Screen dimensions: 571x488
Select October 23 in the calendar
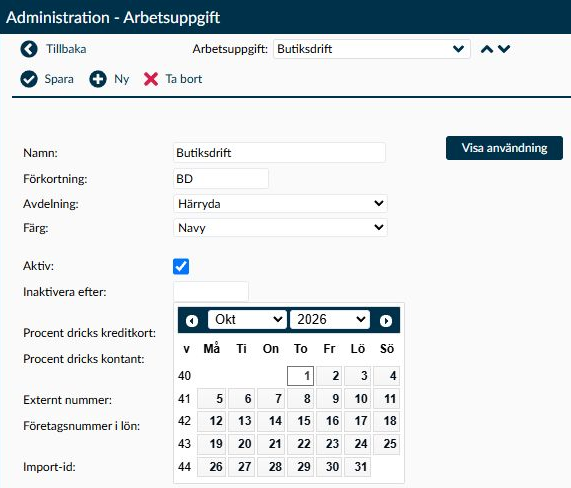[329, 444]
